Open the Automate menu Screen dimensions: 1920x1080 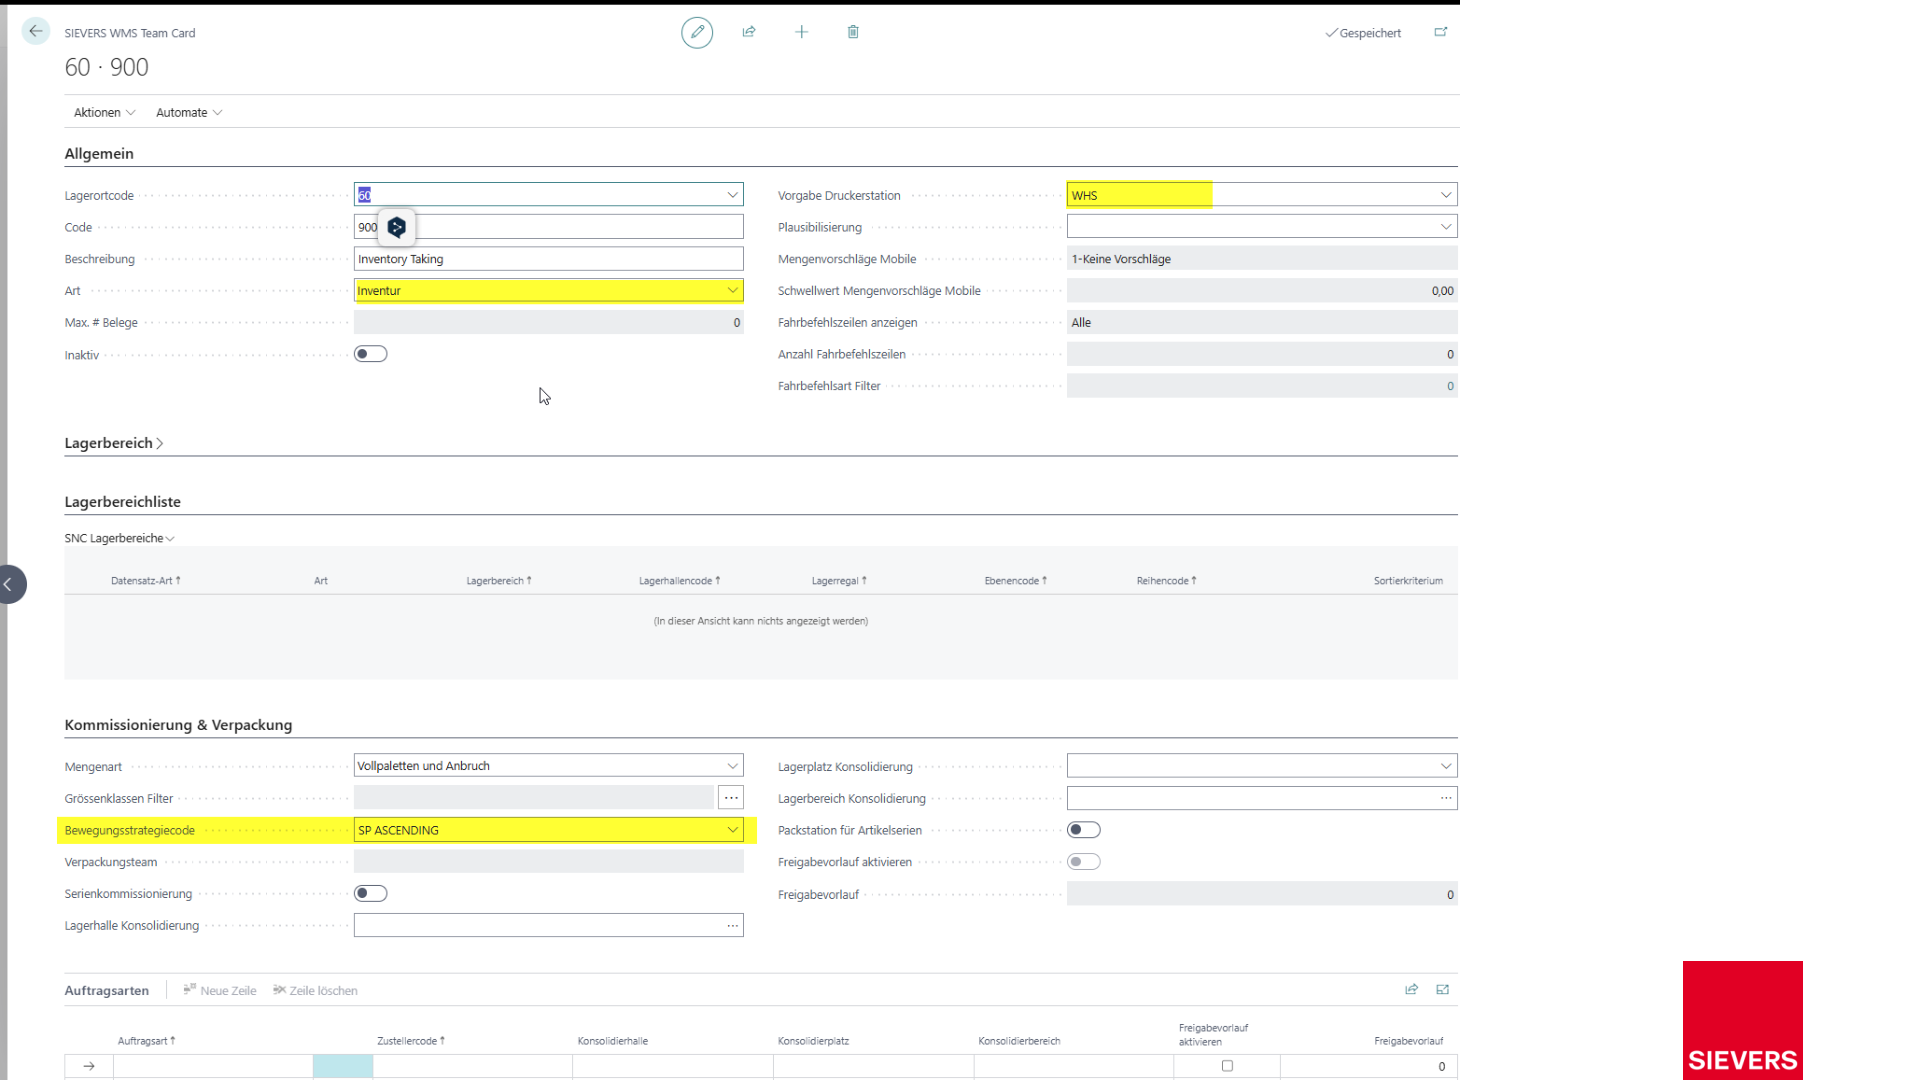[x=189, y=113]
